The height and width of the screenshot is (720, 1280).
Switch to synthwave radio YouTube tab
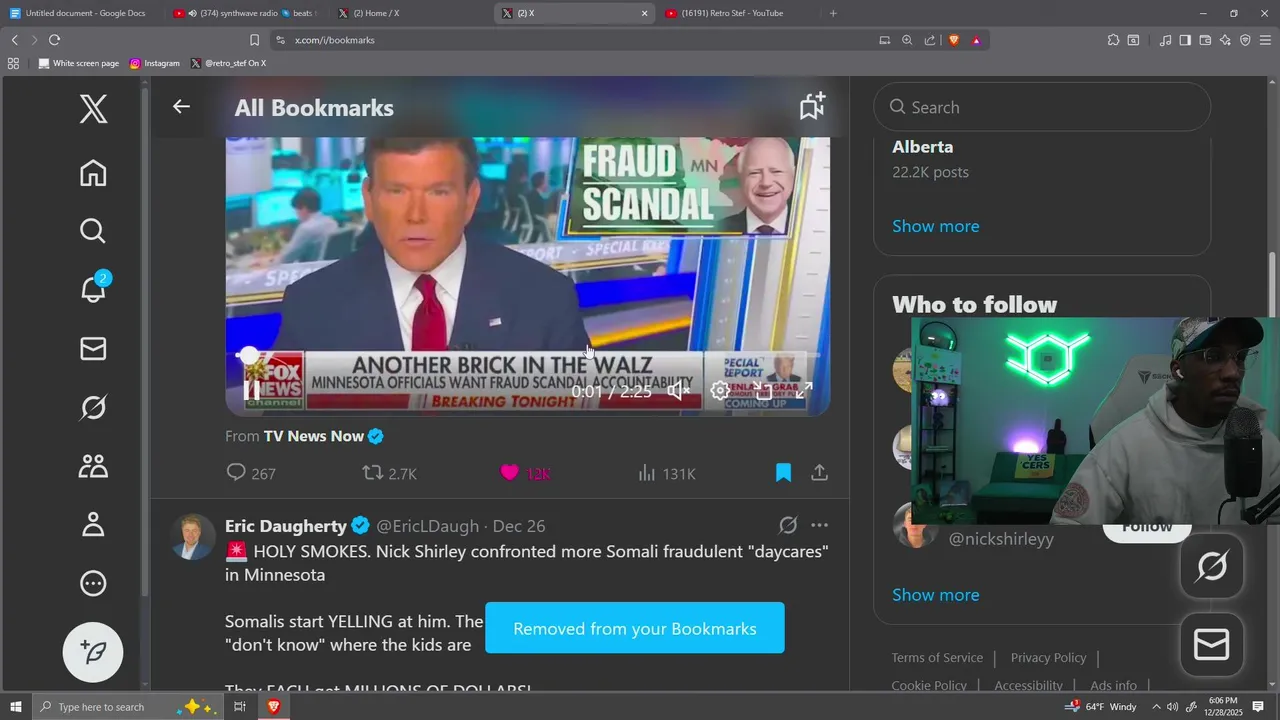pyautogui.click(x=244, y=13)
